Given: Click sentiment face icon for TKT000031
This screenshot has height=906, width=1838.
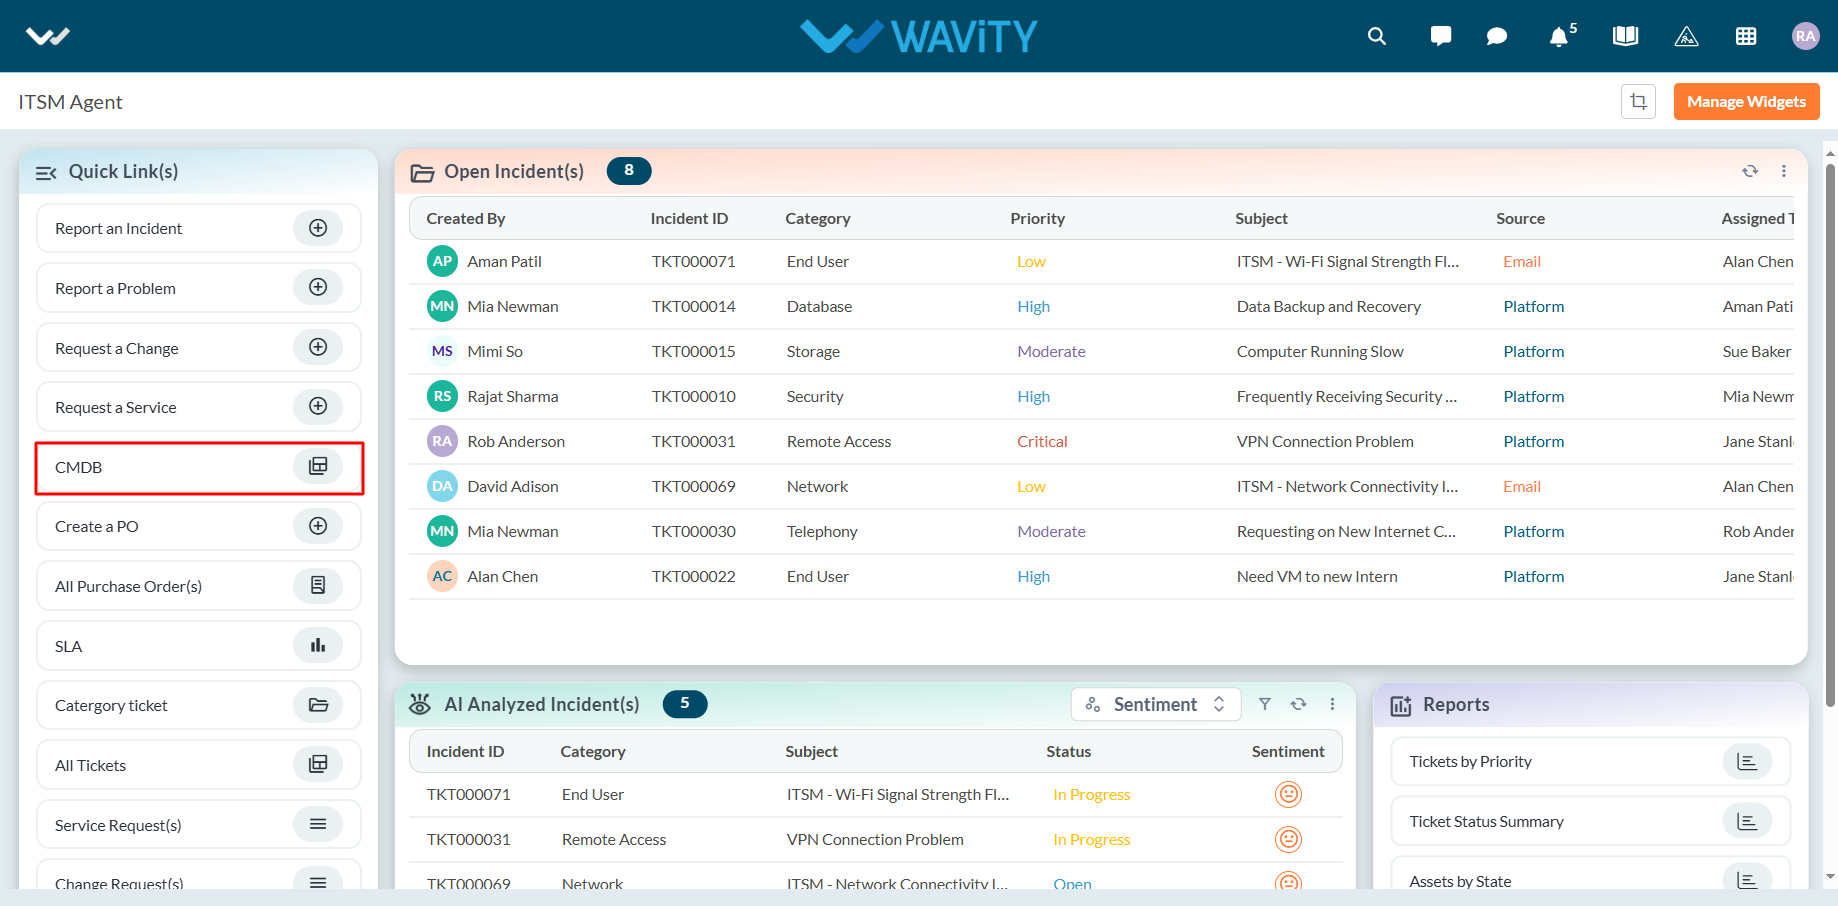Looking at the screenshot, I should click(1288, 839).
